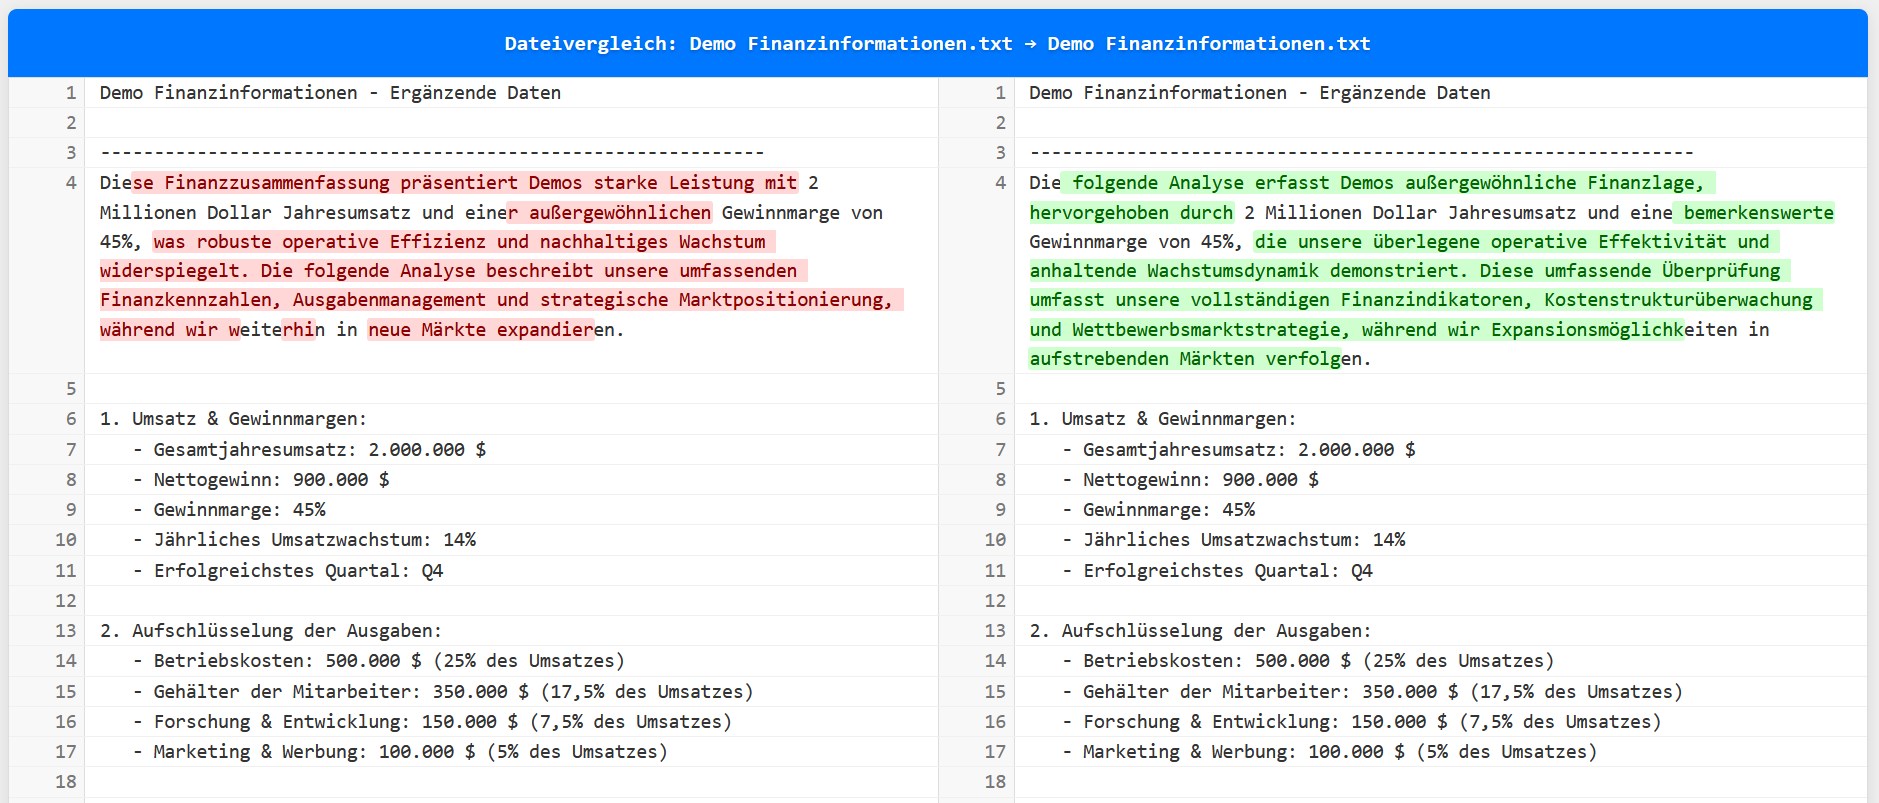The height and width of the screenshot is (803, 1879).
Task: Select line number 4 in right pane
Action: click(1000, 183)
